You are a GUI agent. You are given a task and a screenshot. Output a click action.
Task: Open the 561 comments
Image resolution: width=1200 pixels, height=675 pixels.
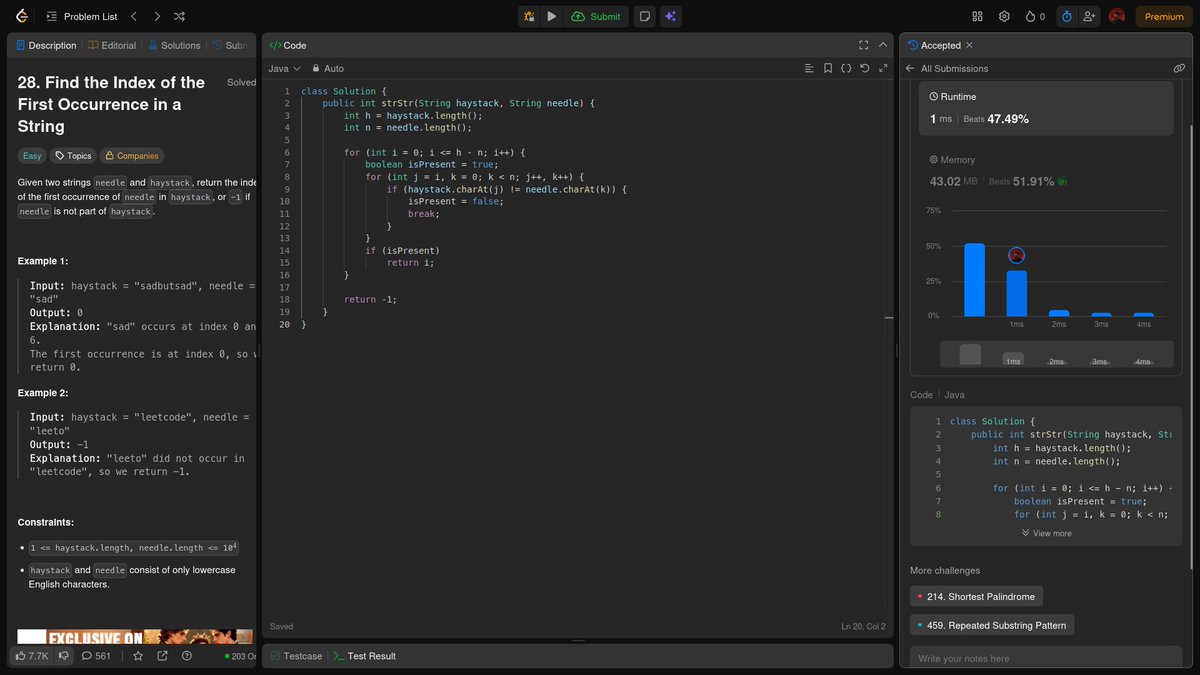tap(96, 656)
